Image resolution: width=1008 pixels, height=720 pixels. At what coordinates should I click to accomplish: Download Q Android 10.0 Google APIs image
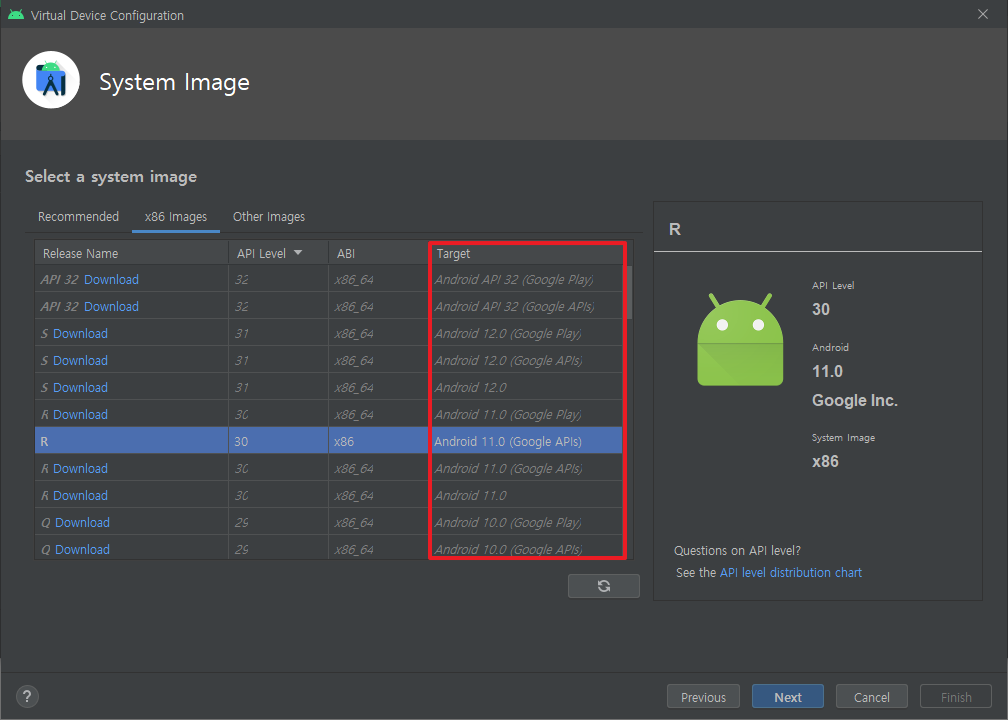[82, 550]
